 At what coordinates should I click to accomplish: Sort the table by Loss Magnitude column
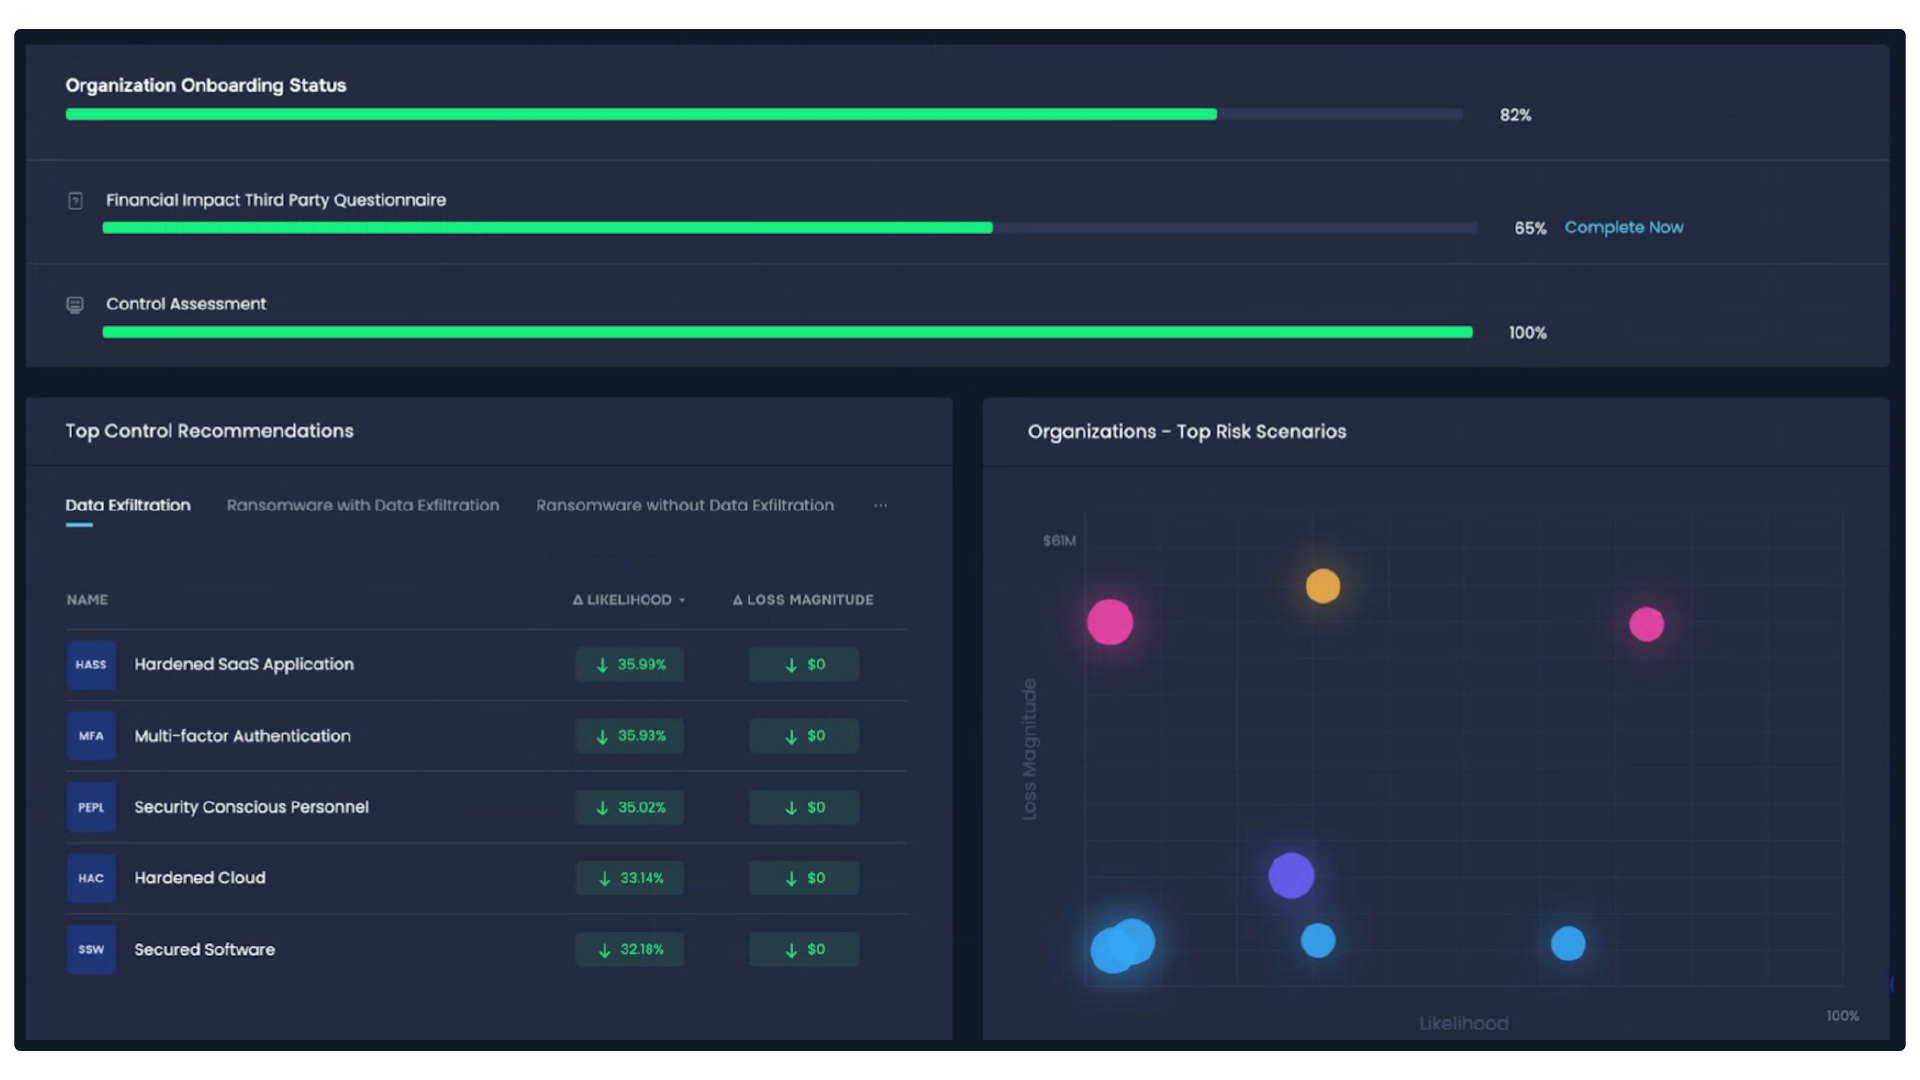pos(803,600)
